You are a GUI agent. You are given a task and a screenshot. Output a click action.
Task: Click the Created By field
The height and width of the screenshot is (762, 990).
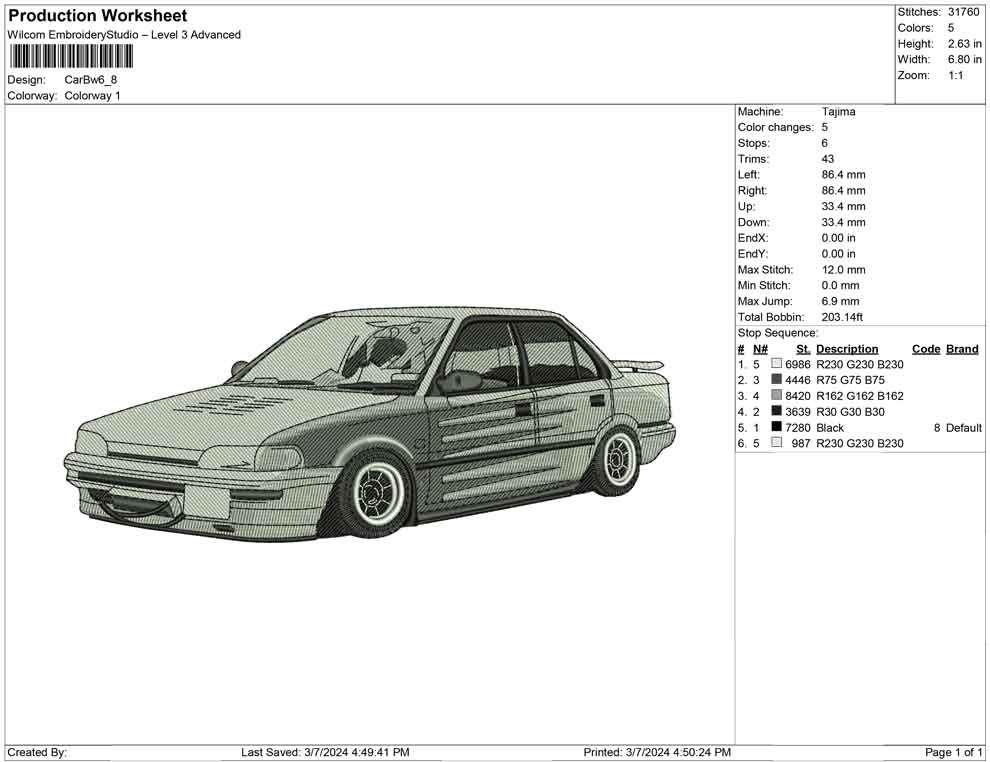35,752
